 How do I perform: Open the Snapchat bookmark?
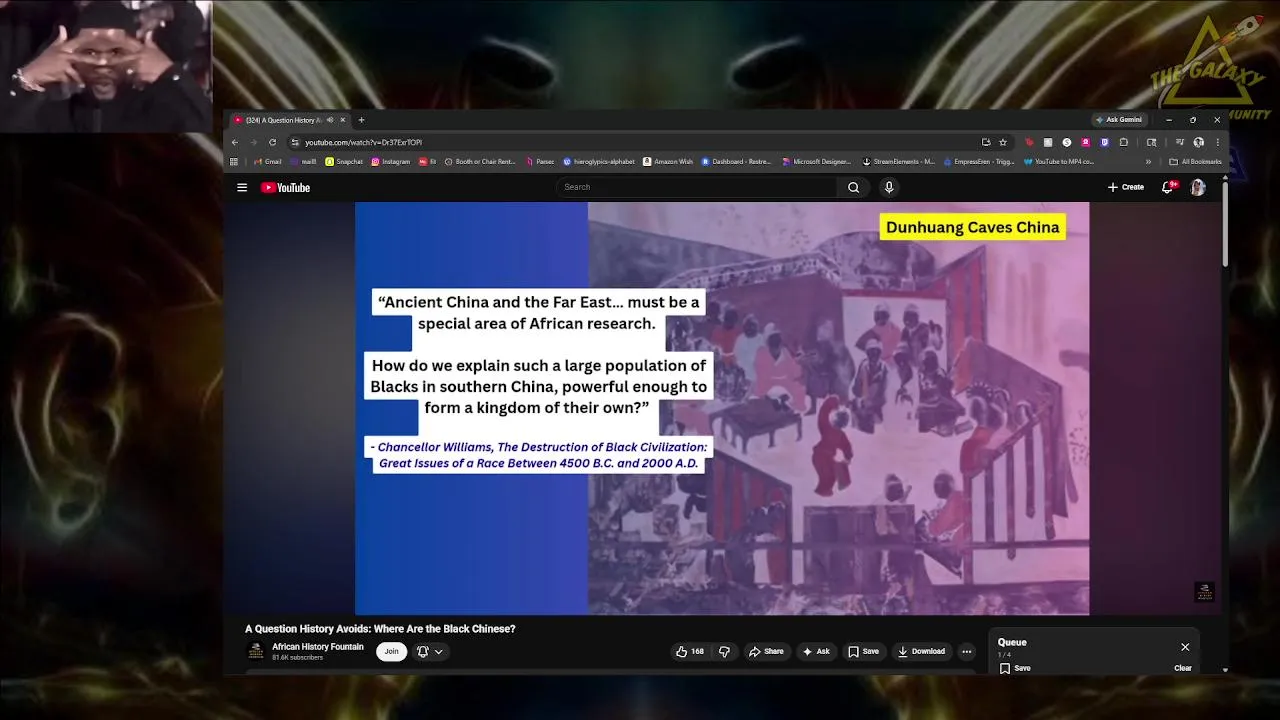(344, 161)
